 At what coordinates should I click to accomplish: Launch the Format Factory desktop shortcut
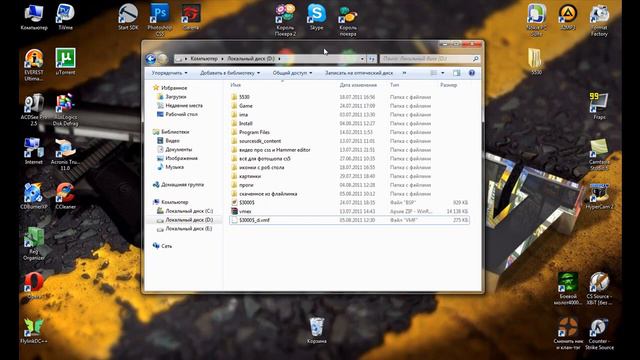pos(599,20)
